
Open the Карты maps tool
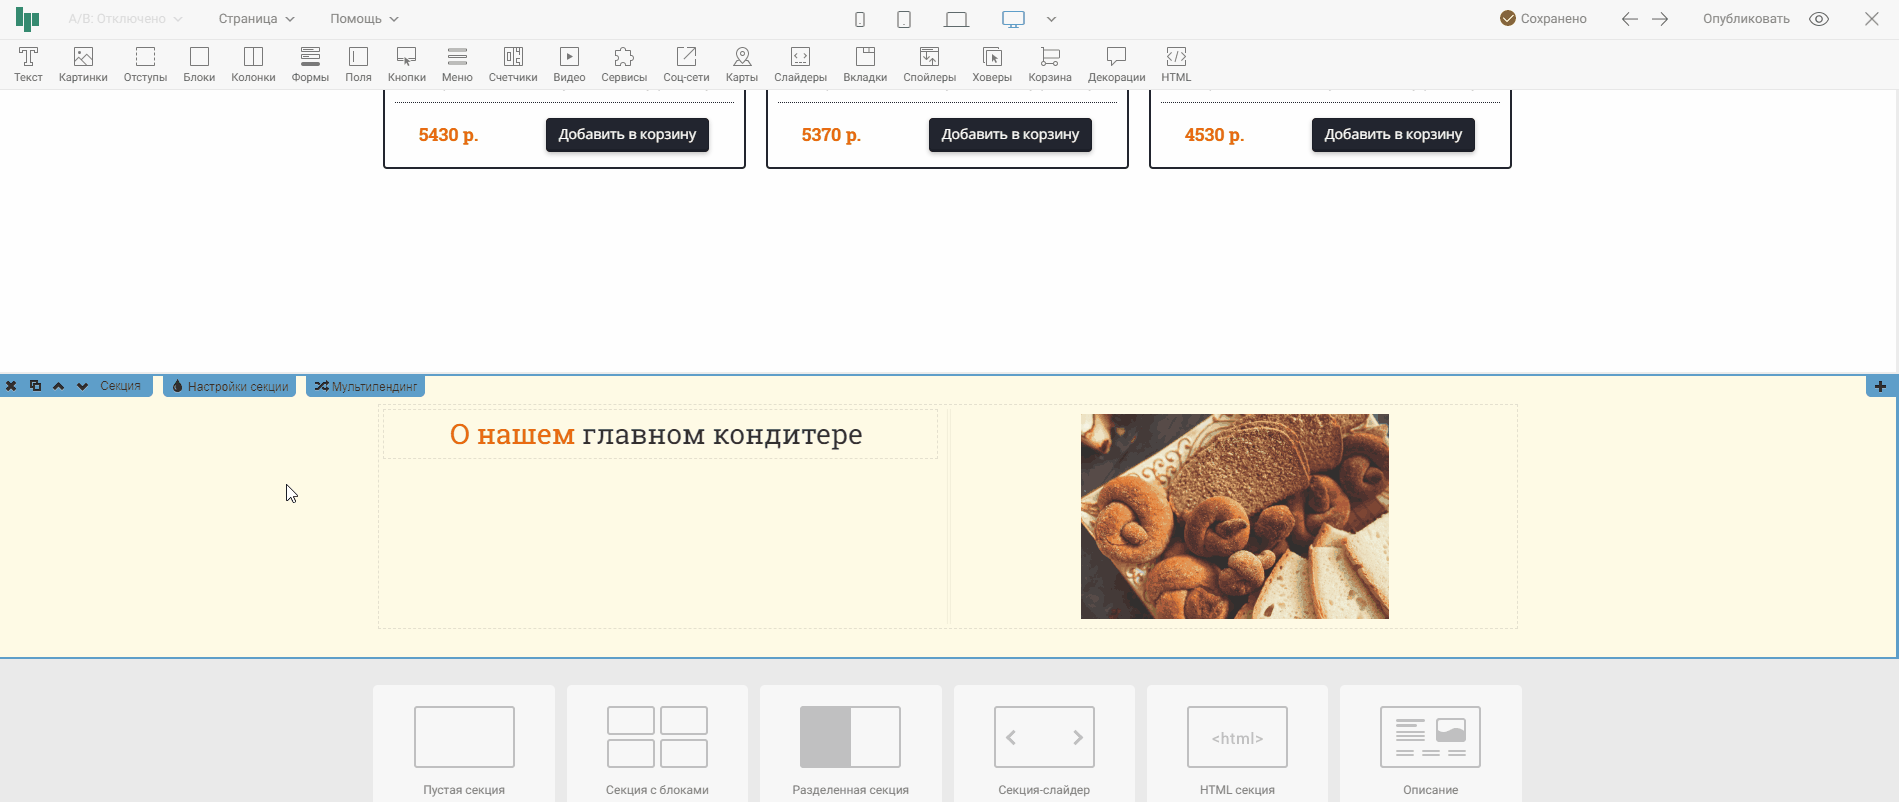coord(741,64)
